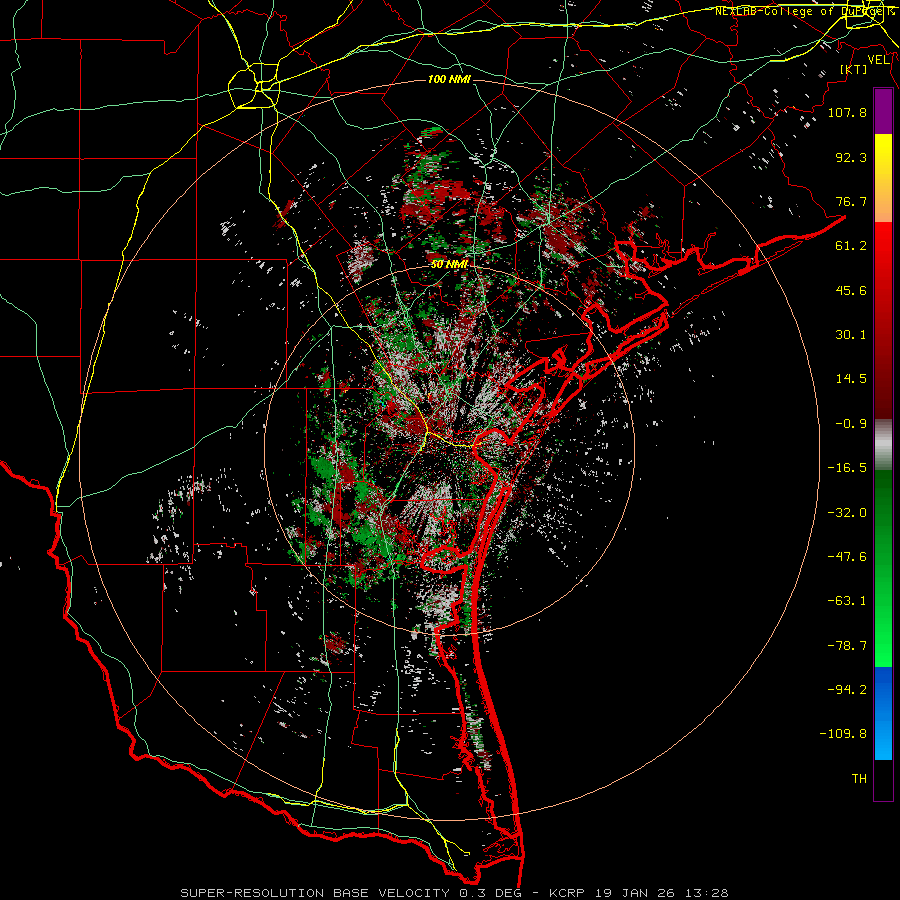Click the Super-Resolution Base Velocity caption
The width and height of the screenshot is (900, 900).
(454, 893)
